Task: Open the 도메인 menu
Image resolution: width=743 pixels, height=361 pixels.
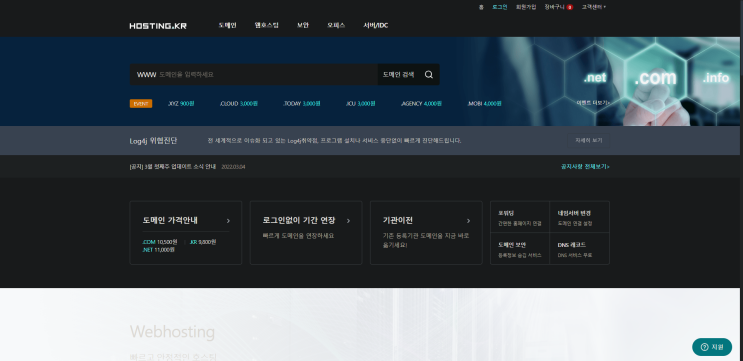Action: pyautogui.click(x=227, y=25)
